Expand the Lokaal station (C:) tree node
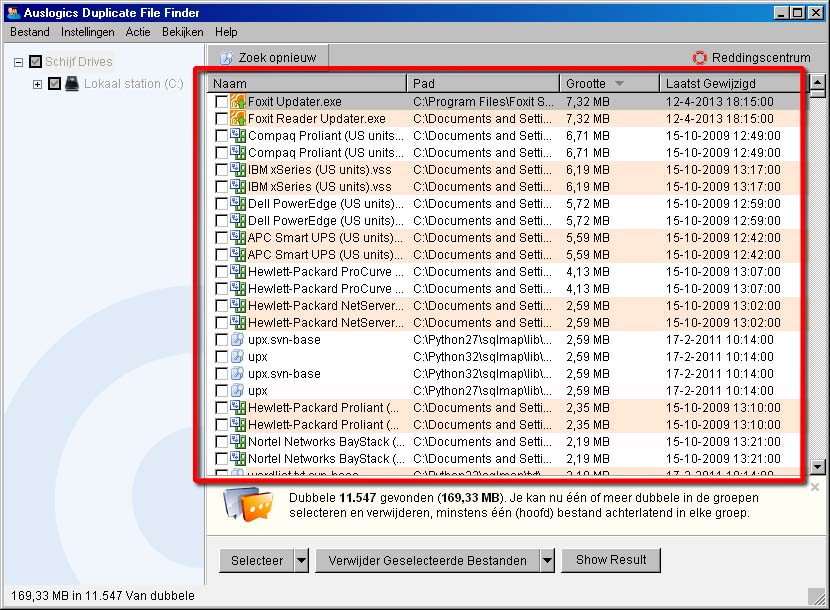The image size is (830, 610). click(38, 84)
